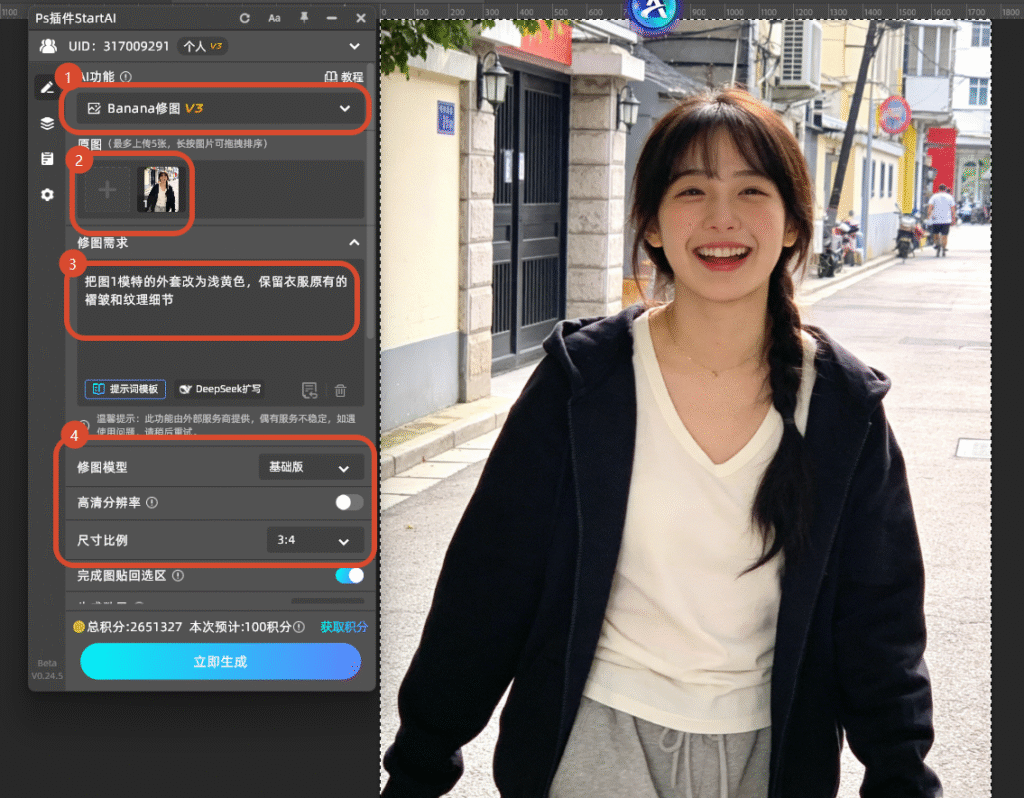Click the trash icon to clear the prompt

pos(340,391)
